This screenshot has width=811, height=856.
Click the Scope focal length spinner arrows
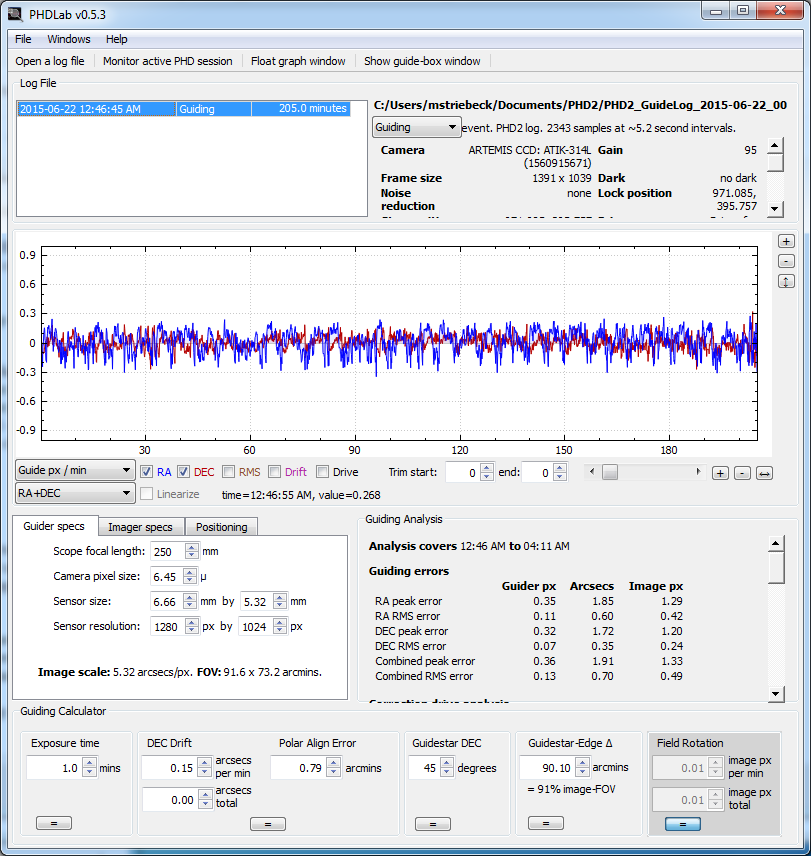[x=192, y=551]
